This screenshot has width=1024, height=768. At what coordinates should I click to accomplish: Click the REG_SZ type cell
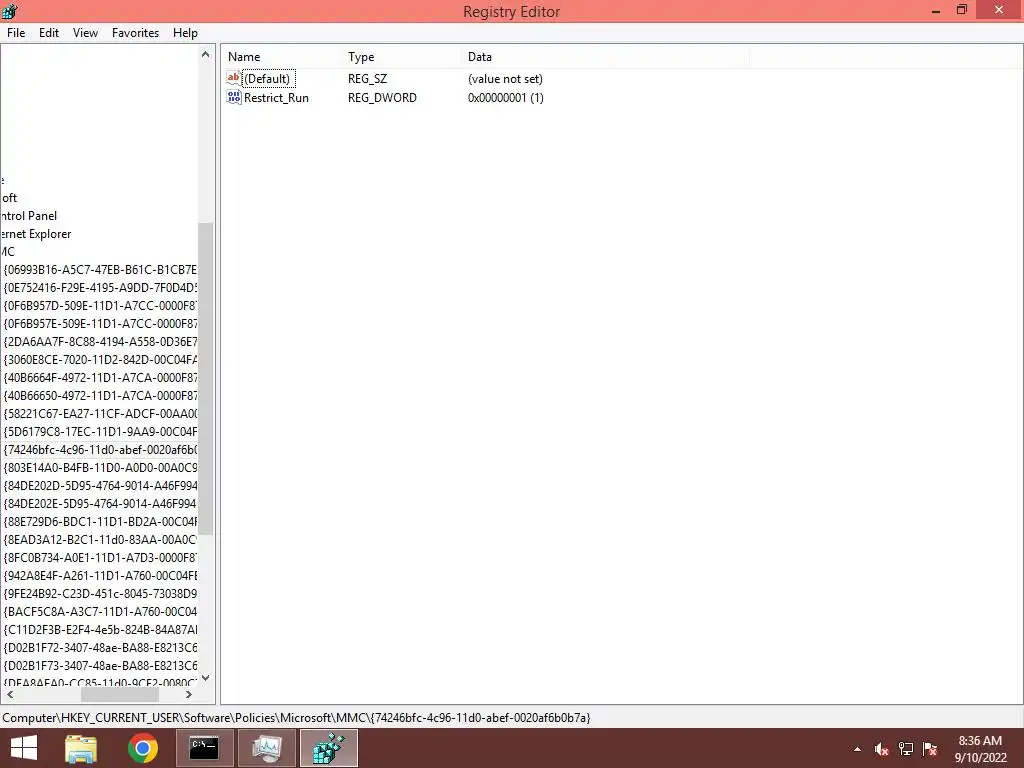(x=367, y=79)
